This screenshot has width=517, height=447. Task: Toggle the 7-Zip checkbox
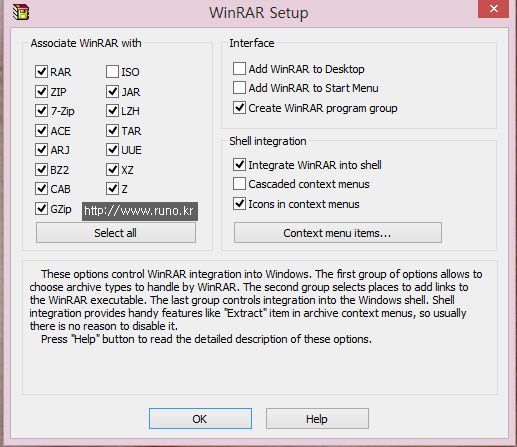[41, 111]
